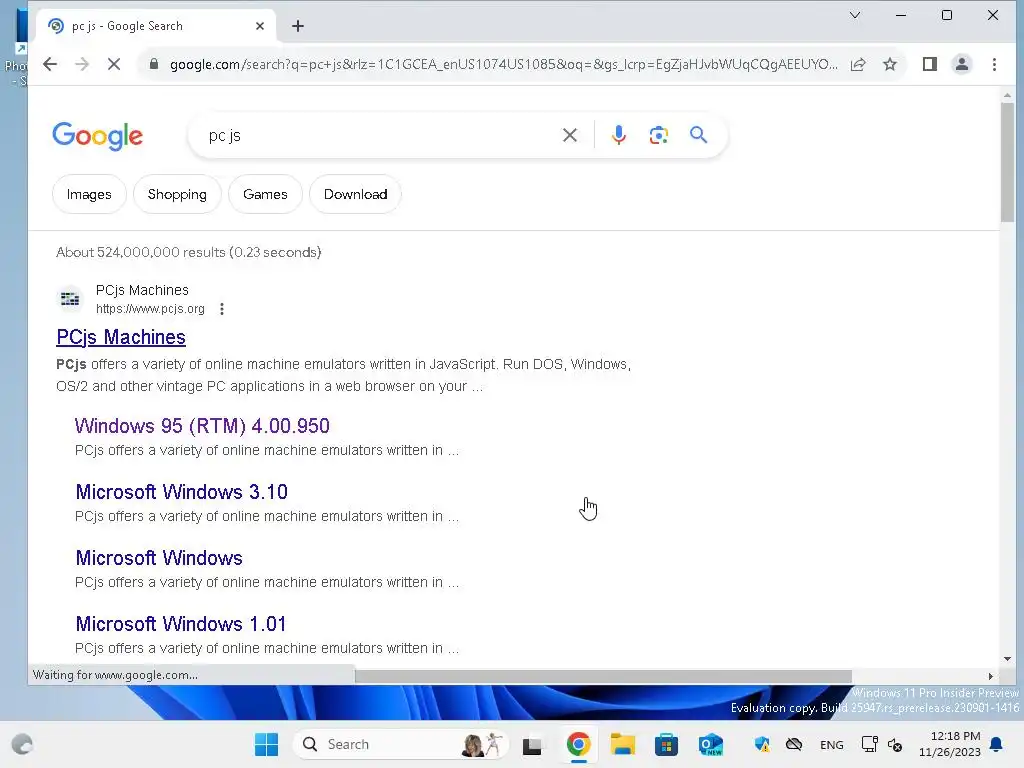This screenshot has width=1024, height=768.
Task: Open notifications via the bell icon
Action: [x=997, y=744]
